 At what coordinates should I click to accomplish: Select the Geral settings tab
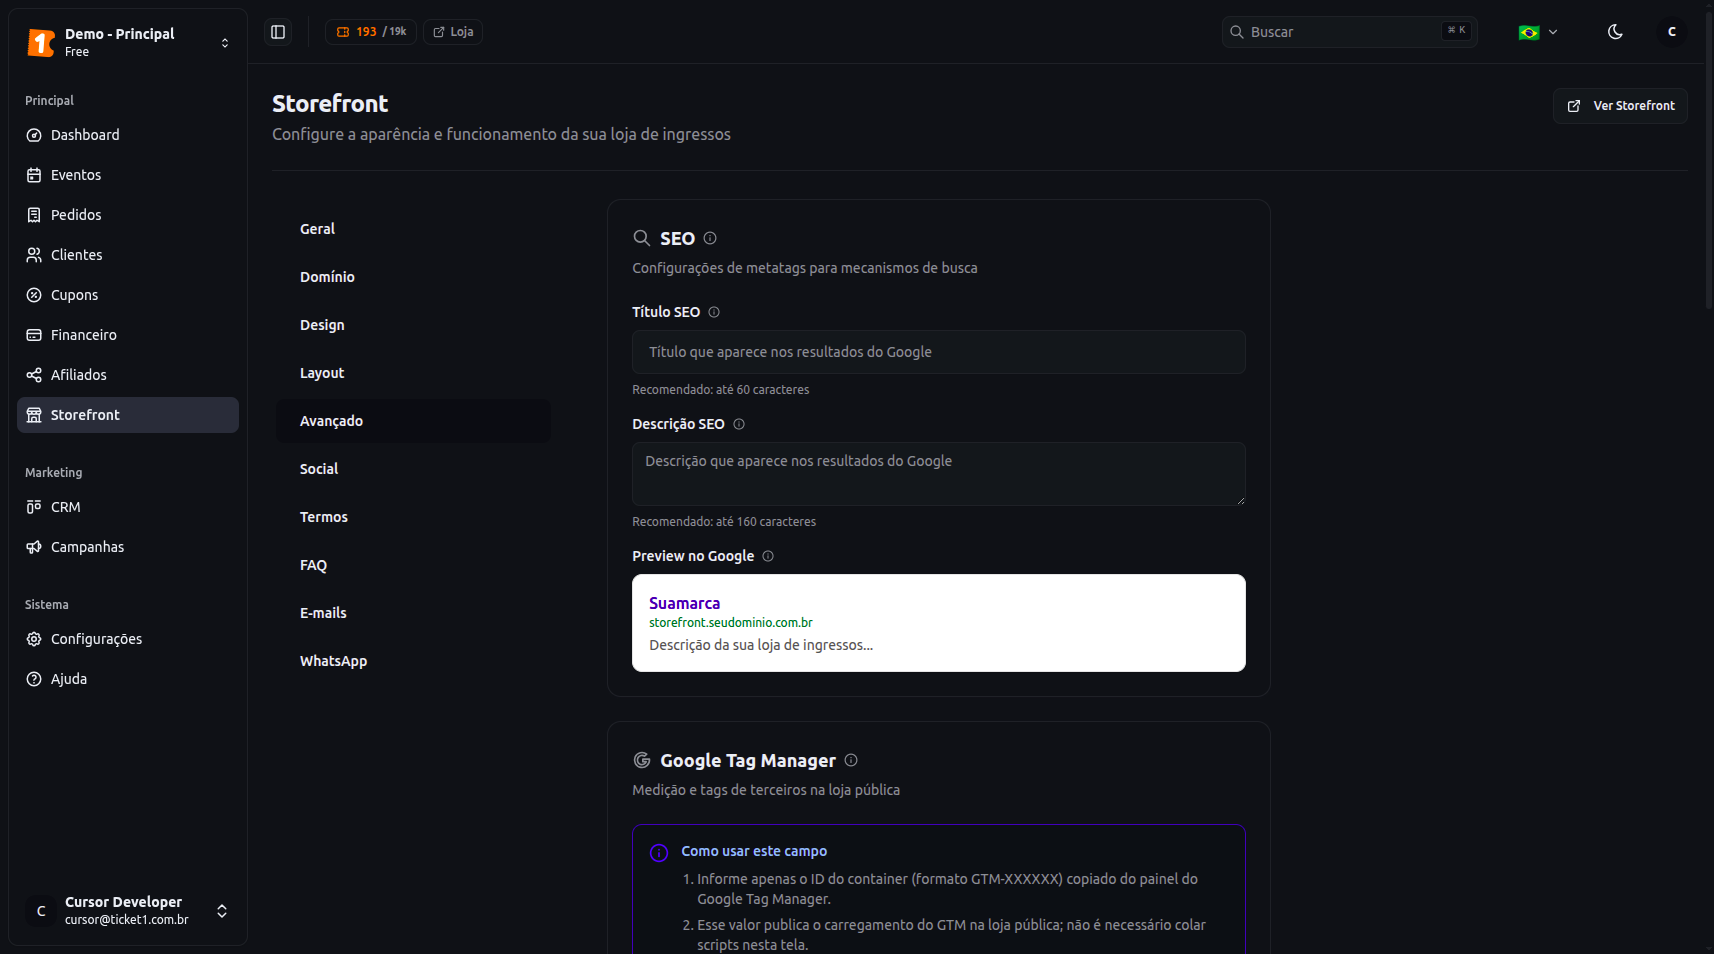(x=413, y=229)
